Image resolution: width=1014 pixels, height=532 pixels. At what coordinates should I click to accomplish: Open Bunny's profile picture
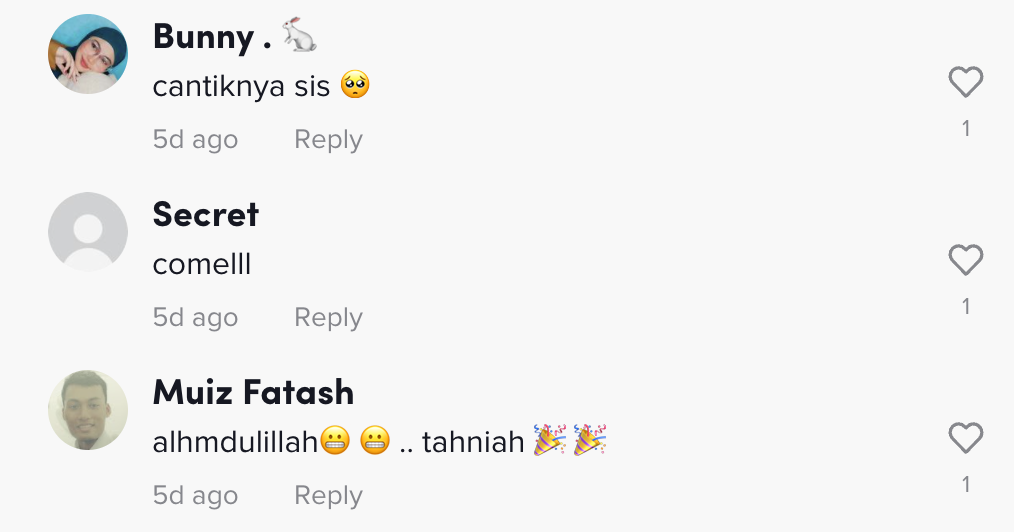(88, 54)
